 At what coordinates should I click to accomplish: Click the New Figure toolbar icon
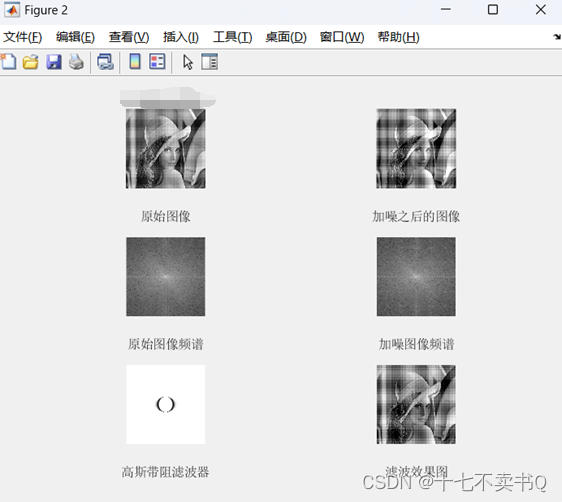[8, 62]
